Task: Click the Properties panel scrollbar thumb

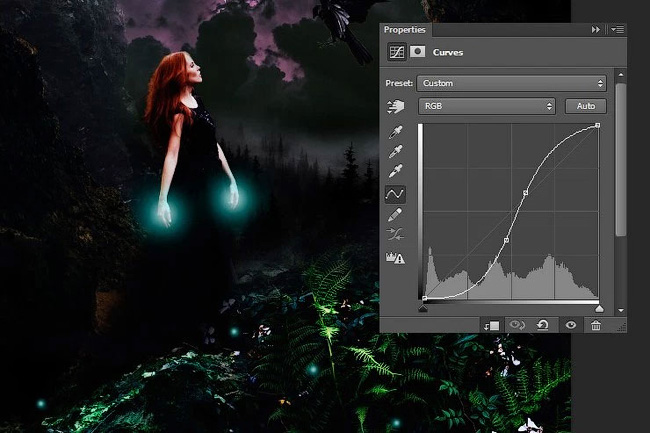Action: (621, 160)
